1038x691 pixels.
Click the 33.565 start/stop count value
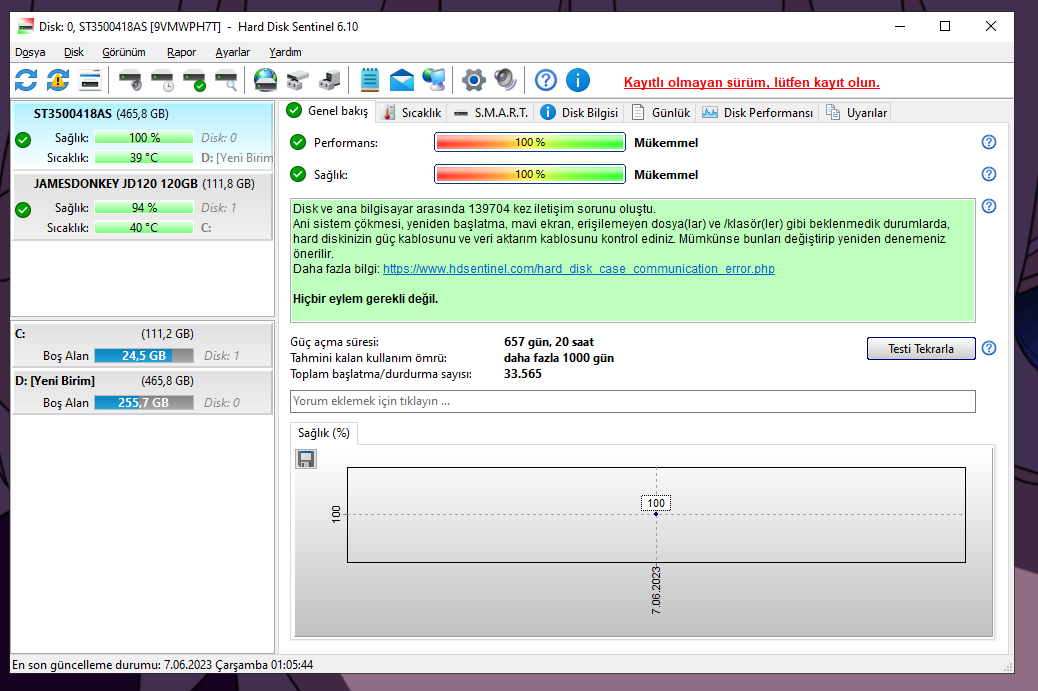[523, 374]
